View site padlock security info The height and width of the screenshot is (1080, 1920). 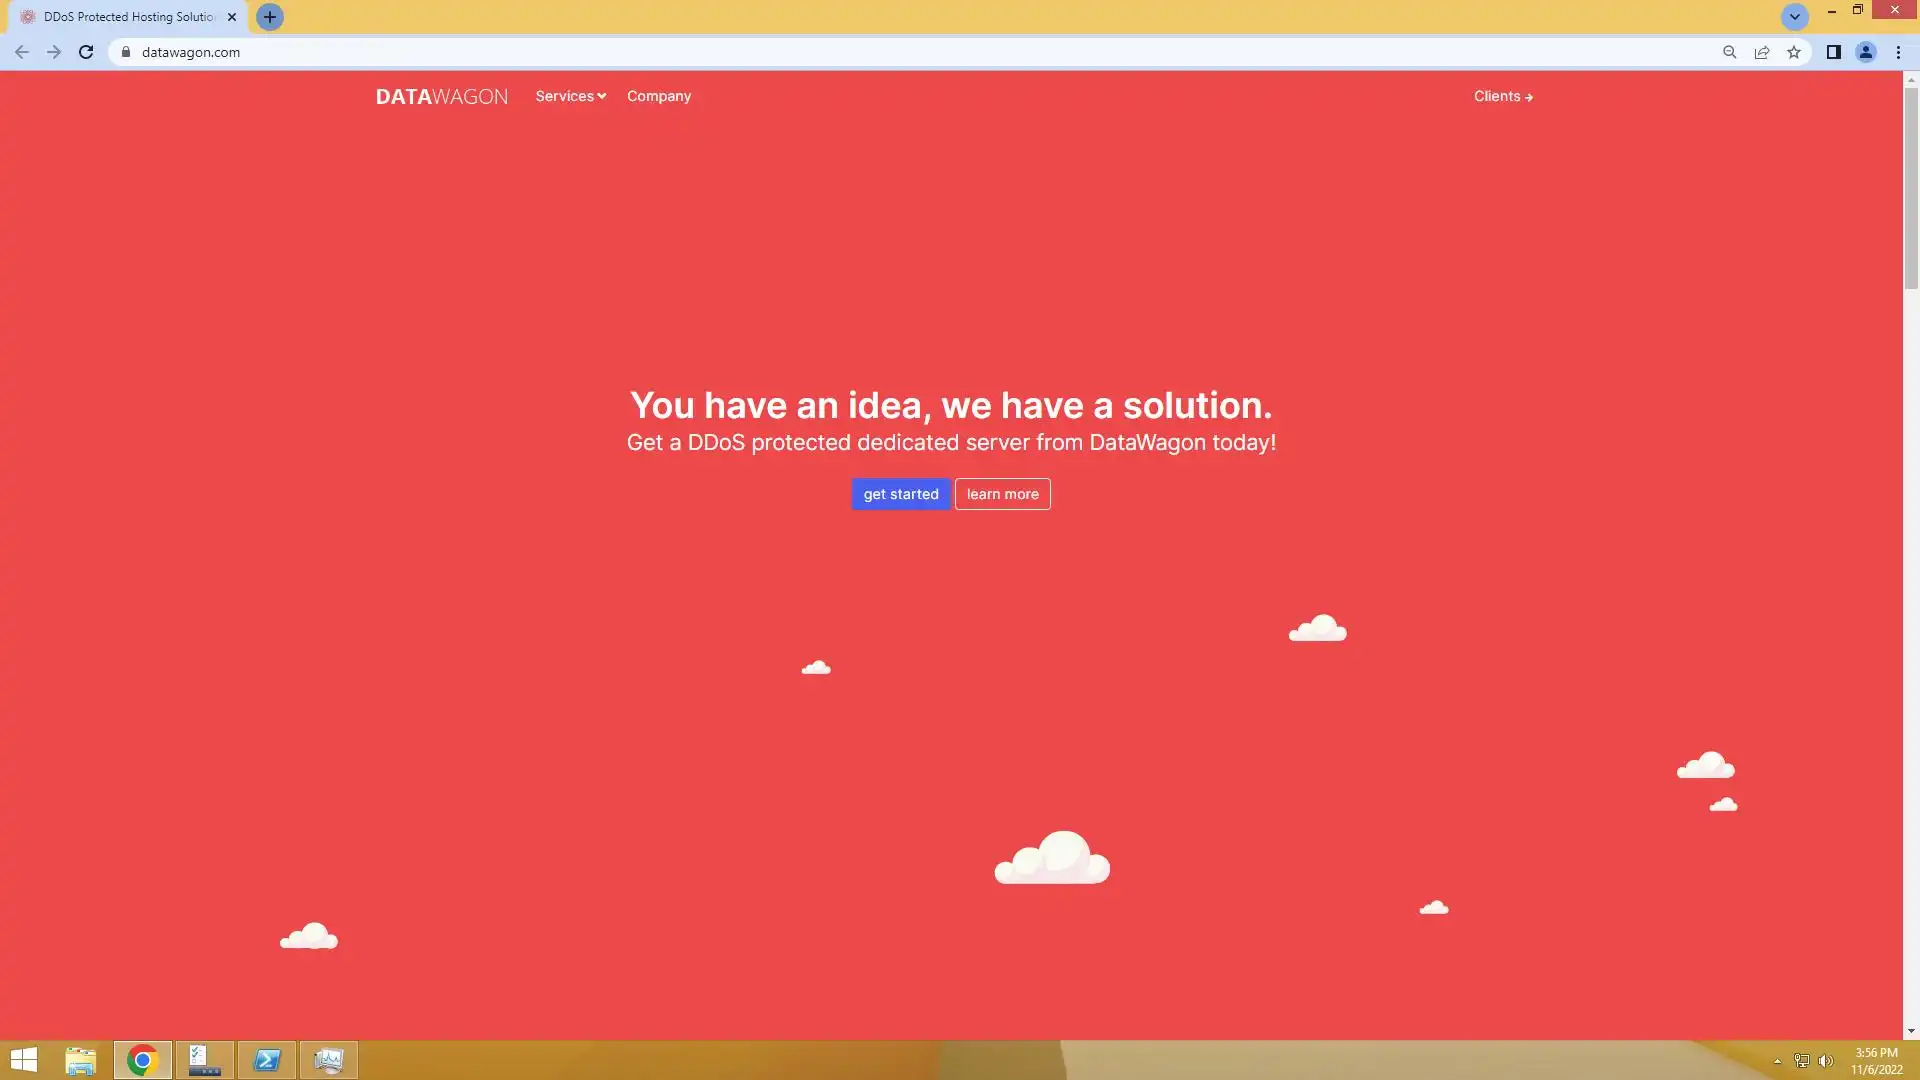(126, 52)
